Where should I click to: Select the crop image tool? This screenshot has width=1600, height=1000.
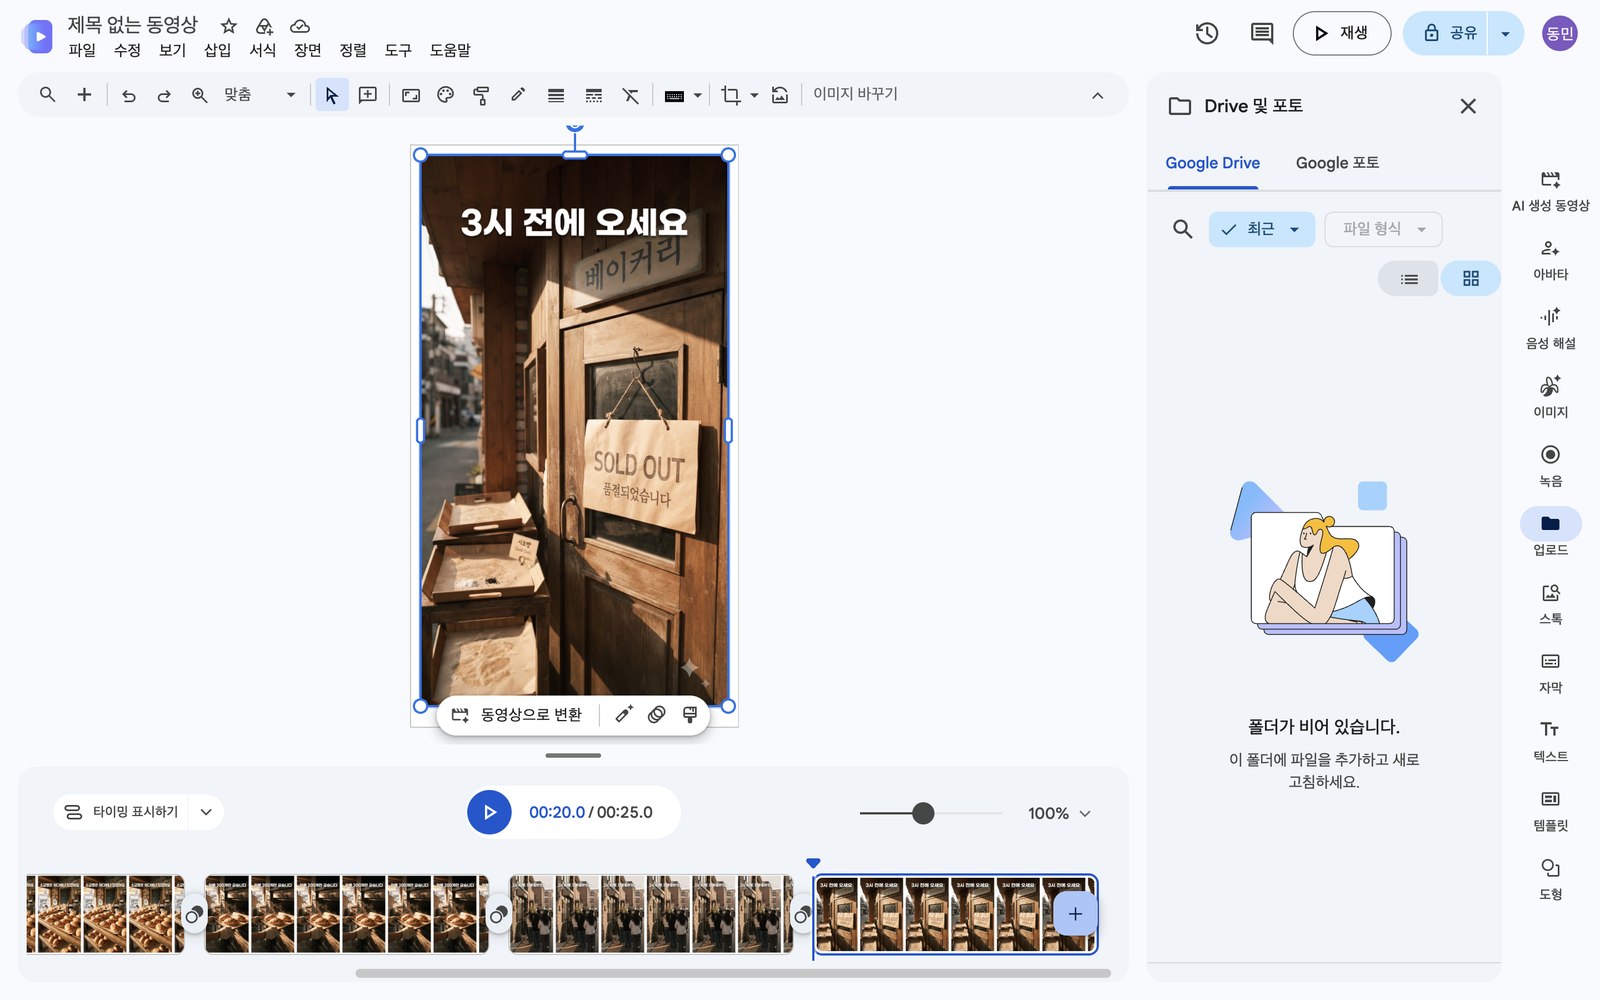pos(731,95)
